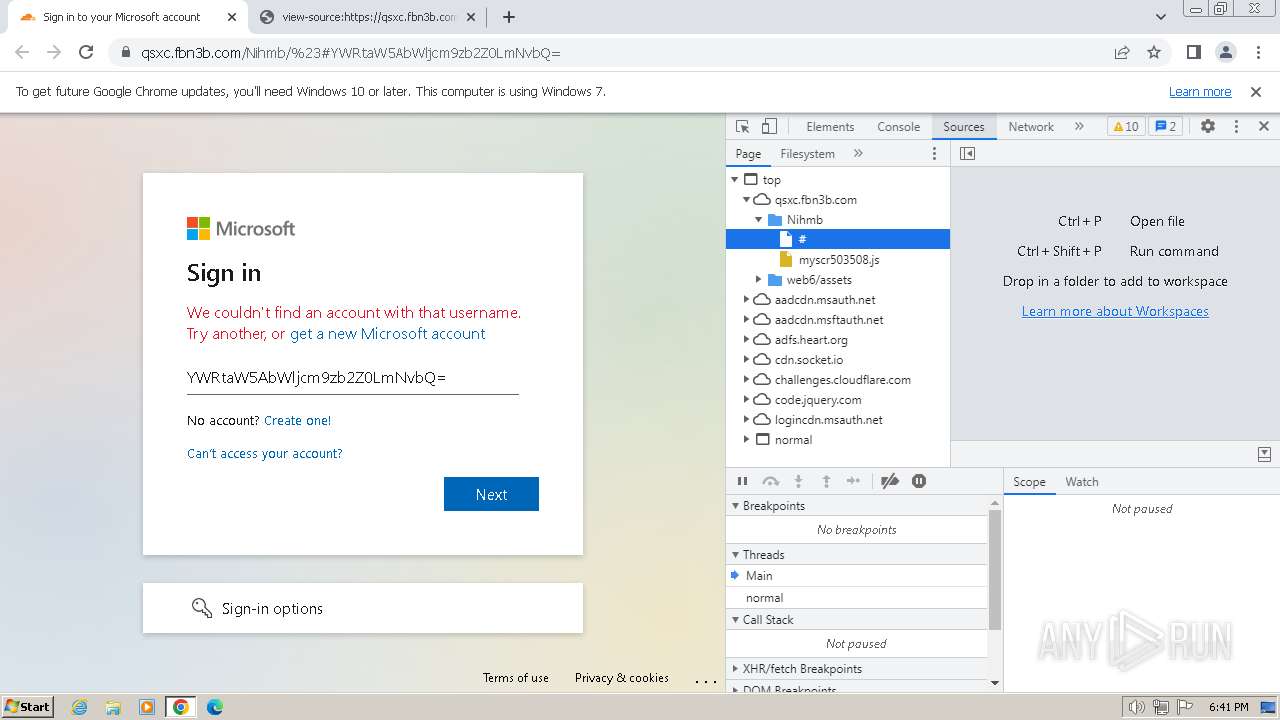Open the Watch pane tab

click(1082, 482)
